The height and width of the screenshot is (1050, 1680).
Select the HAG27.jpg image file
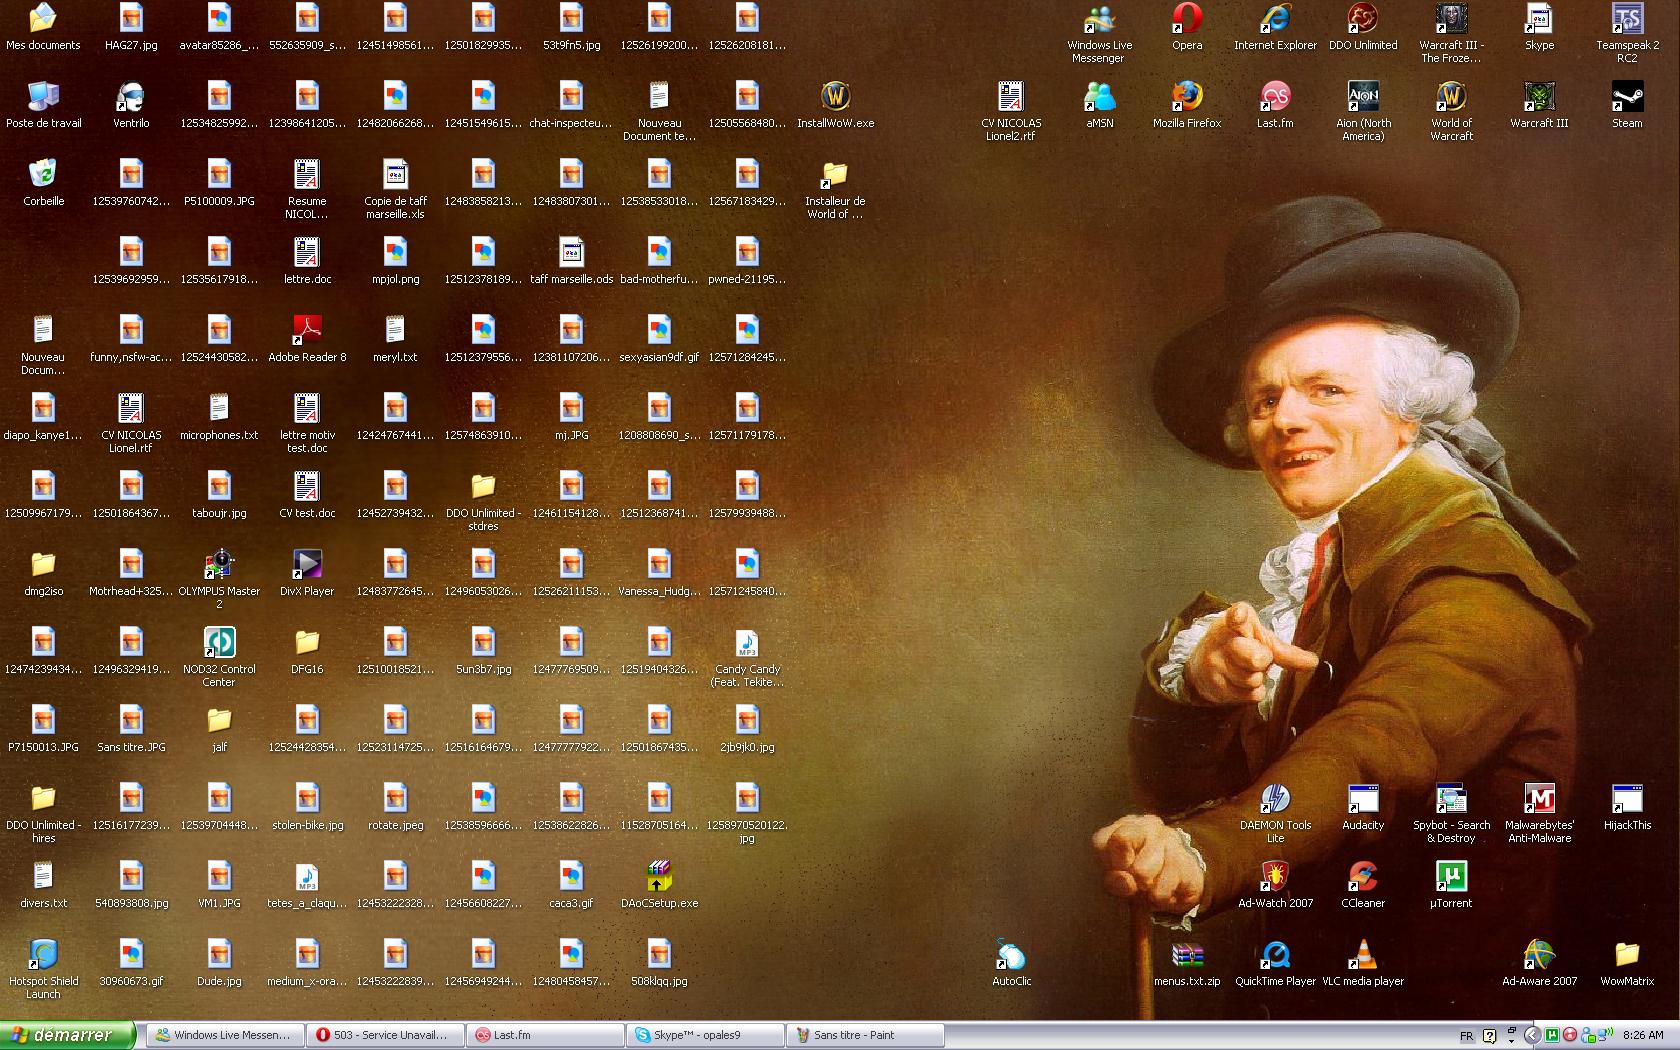click(x=131, y=27)
